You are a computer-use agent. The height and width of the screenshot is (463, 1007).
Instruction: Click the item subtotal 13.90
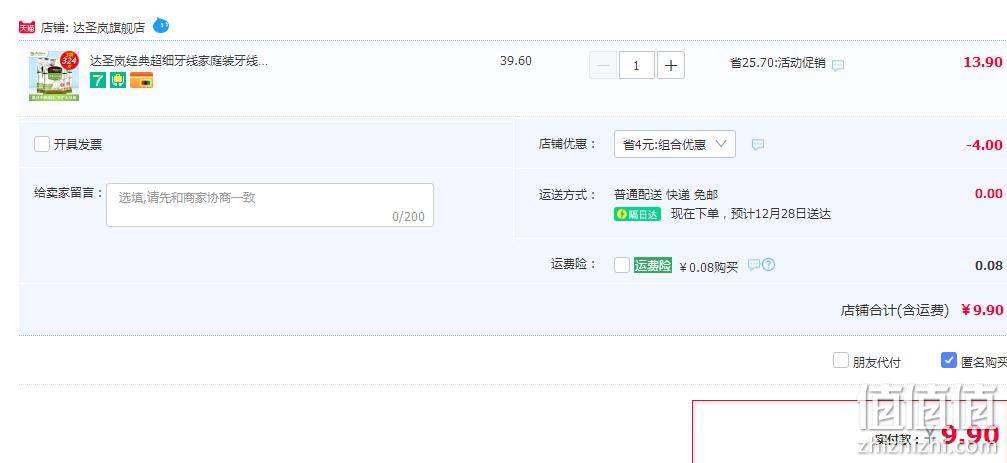(983, 62)
